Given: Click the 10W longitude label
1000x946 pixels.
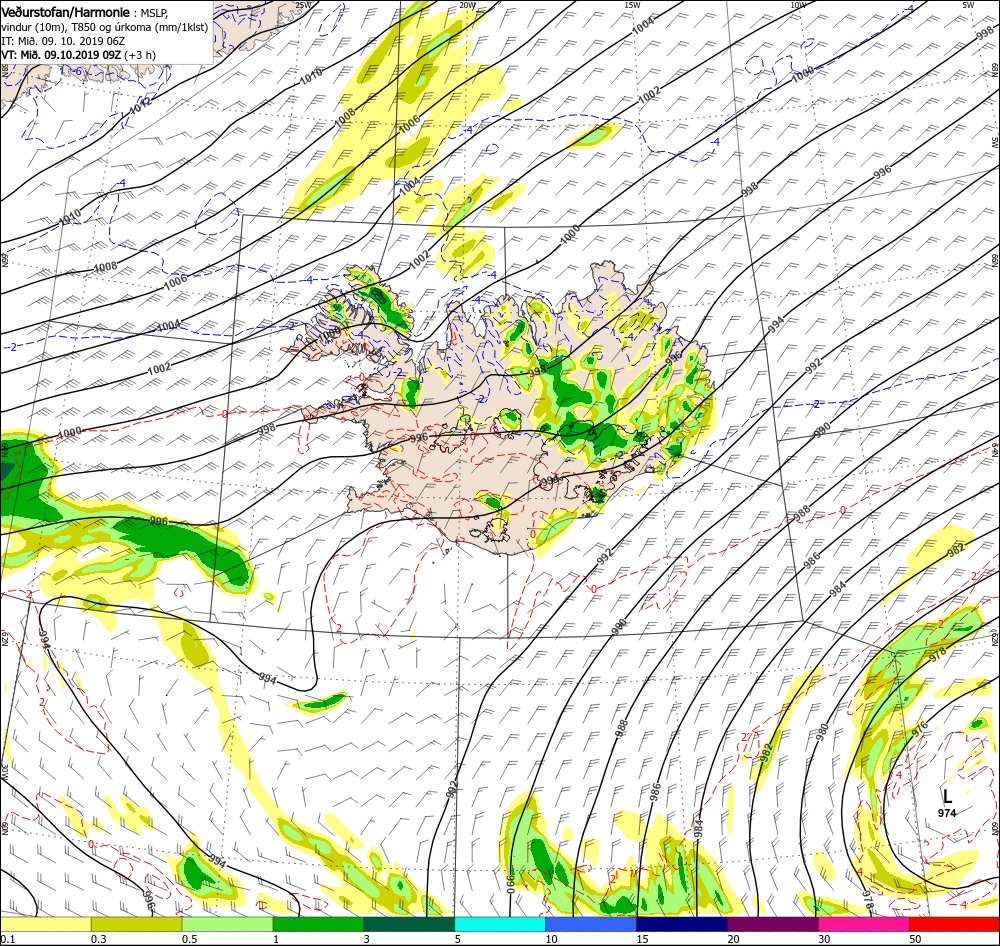Looking at the screenshot, I should click(798, 4).
